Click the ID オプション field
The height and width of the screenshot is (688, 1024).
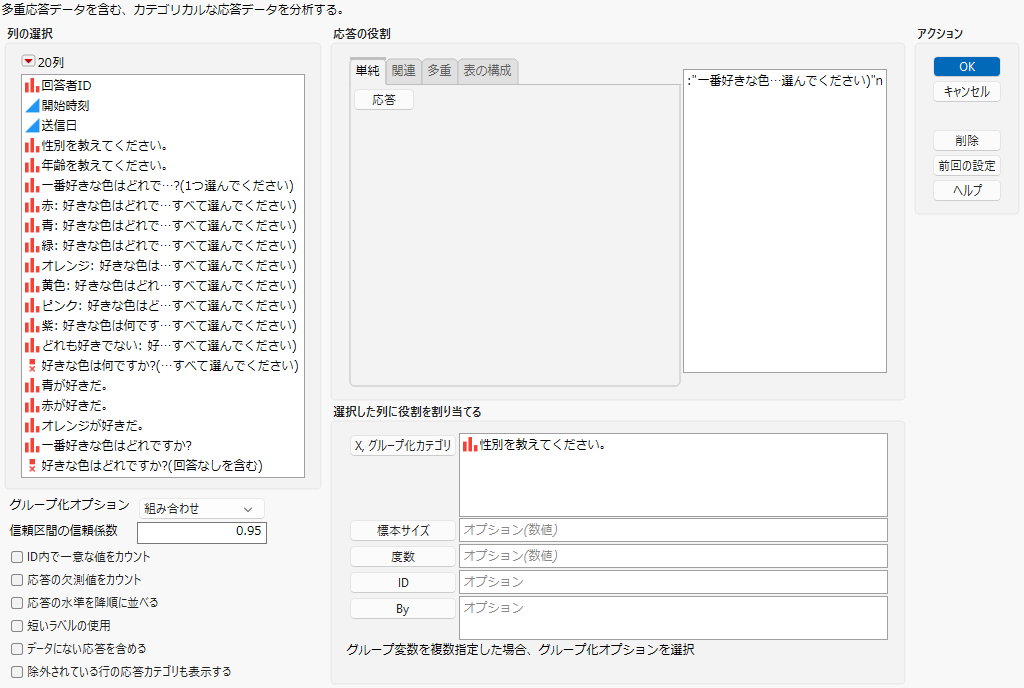[673, 582]
